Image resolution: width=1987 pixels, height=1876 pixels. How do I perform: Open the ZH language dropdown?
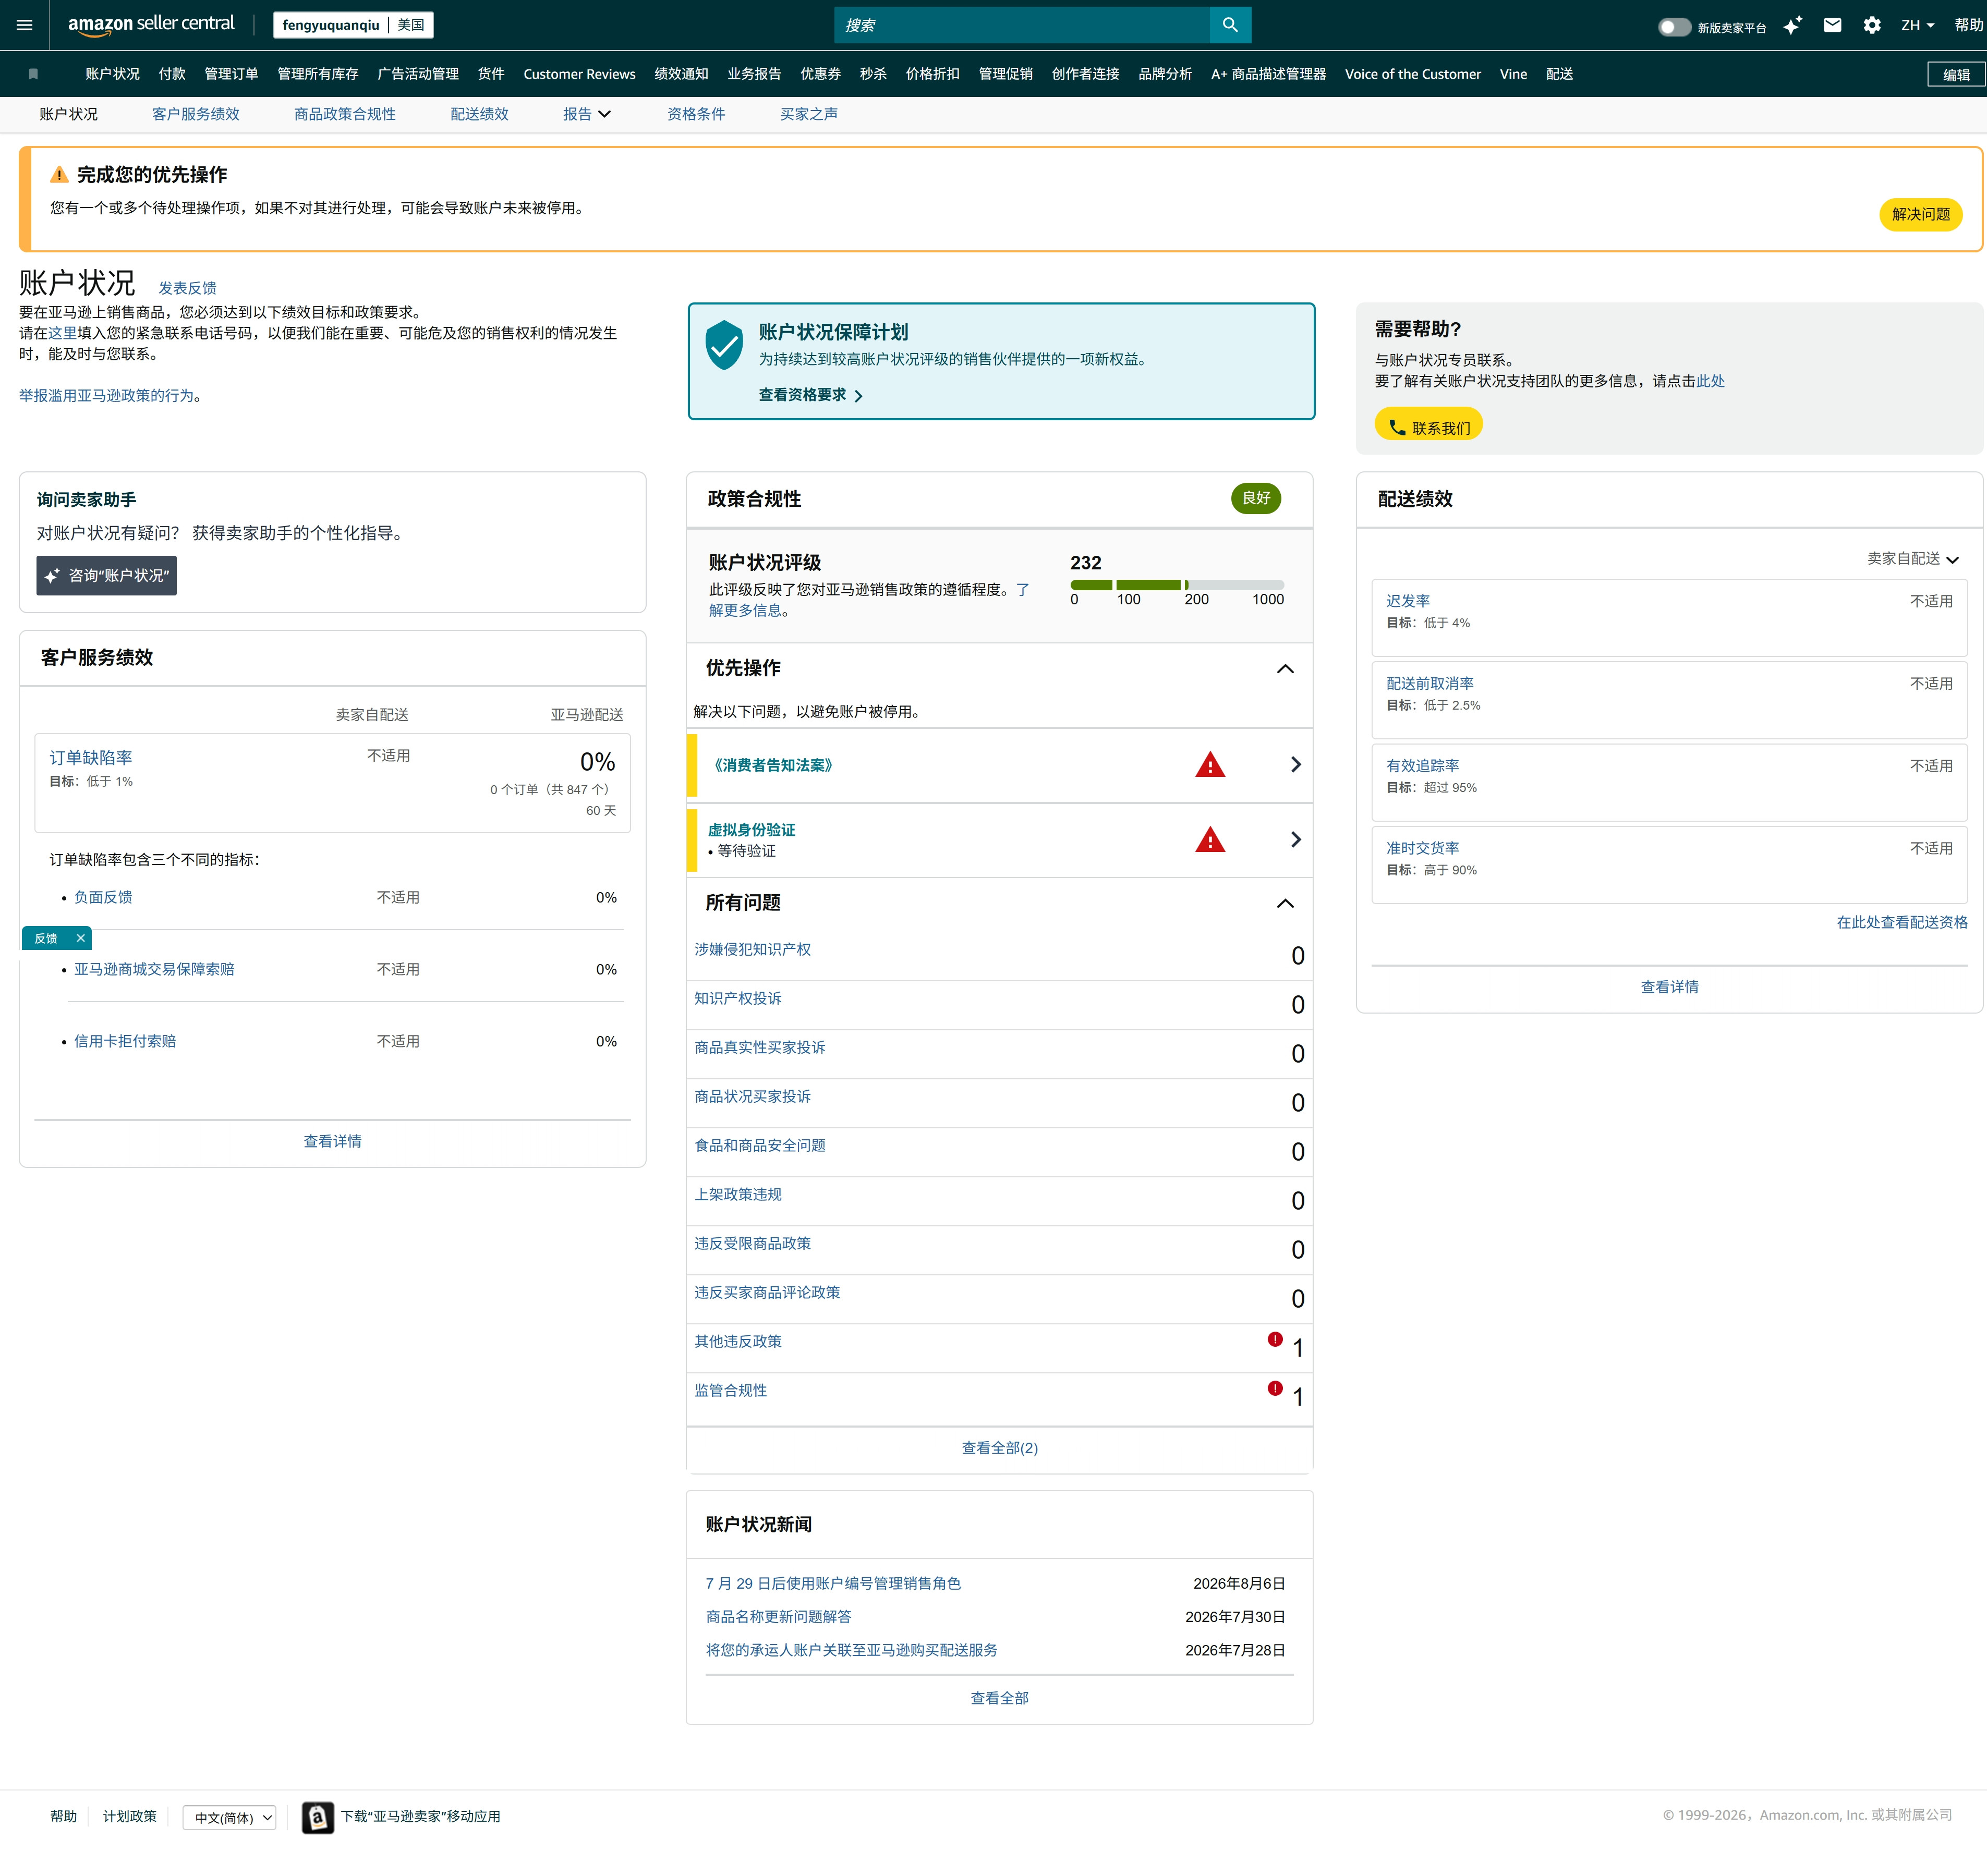click(1917, 25)
